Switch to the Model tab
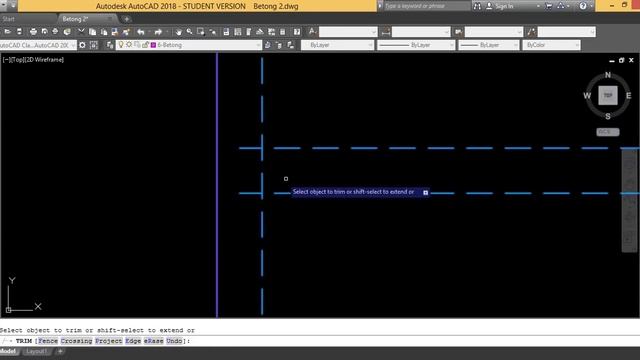This screenshot has width=640, height=360. pyautogui.click(x=8, y=351)
